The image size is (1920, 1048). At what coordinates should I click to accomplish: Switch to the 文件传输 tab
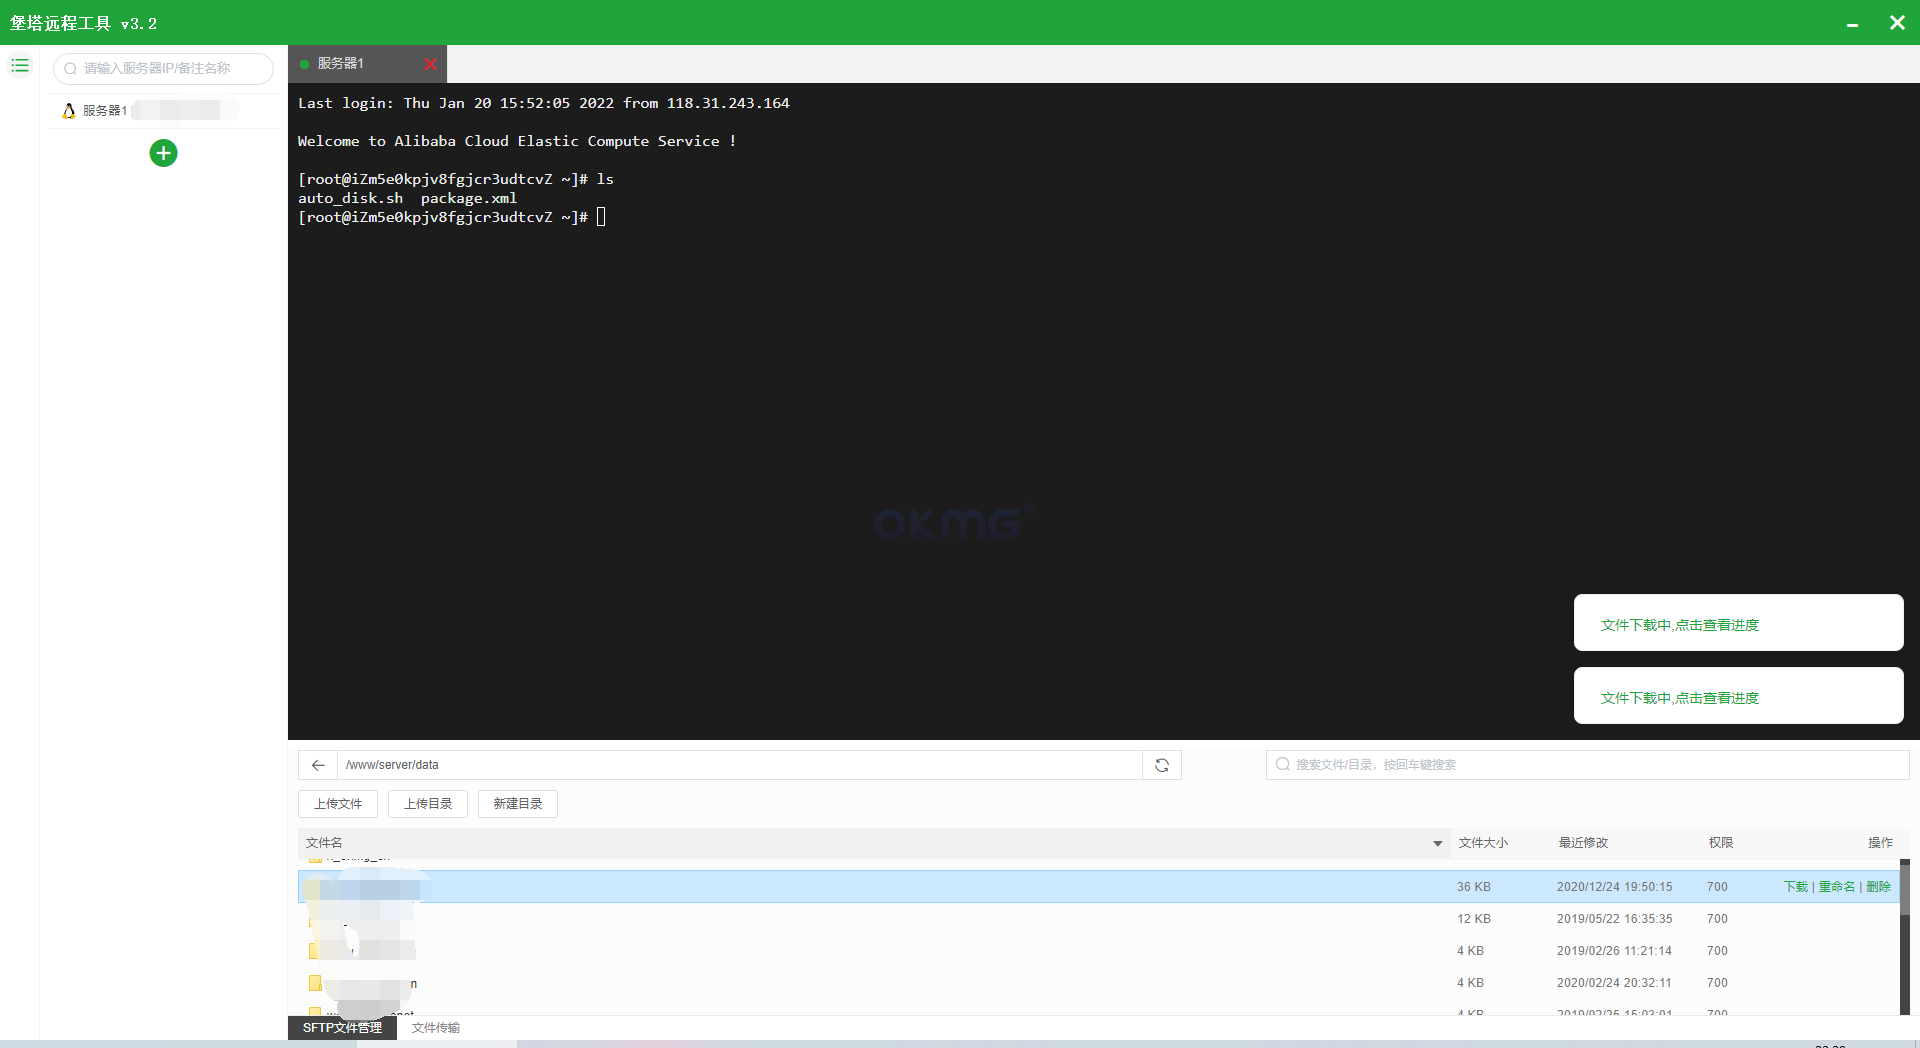tap(435, 1028)
